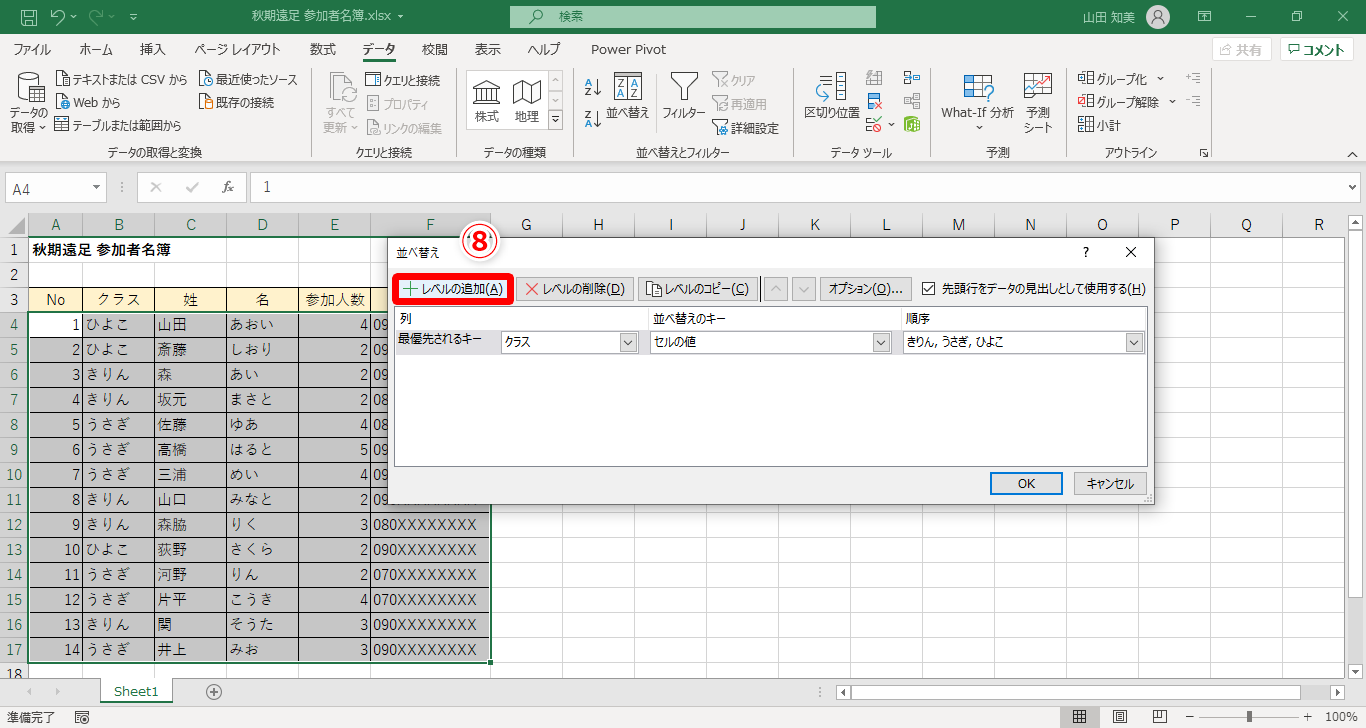Click the 共有 share button
Screen dimensions: 1366x728
[x=1241, y=50]
